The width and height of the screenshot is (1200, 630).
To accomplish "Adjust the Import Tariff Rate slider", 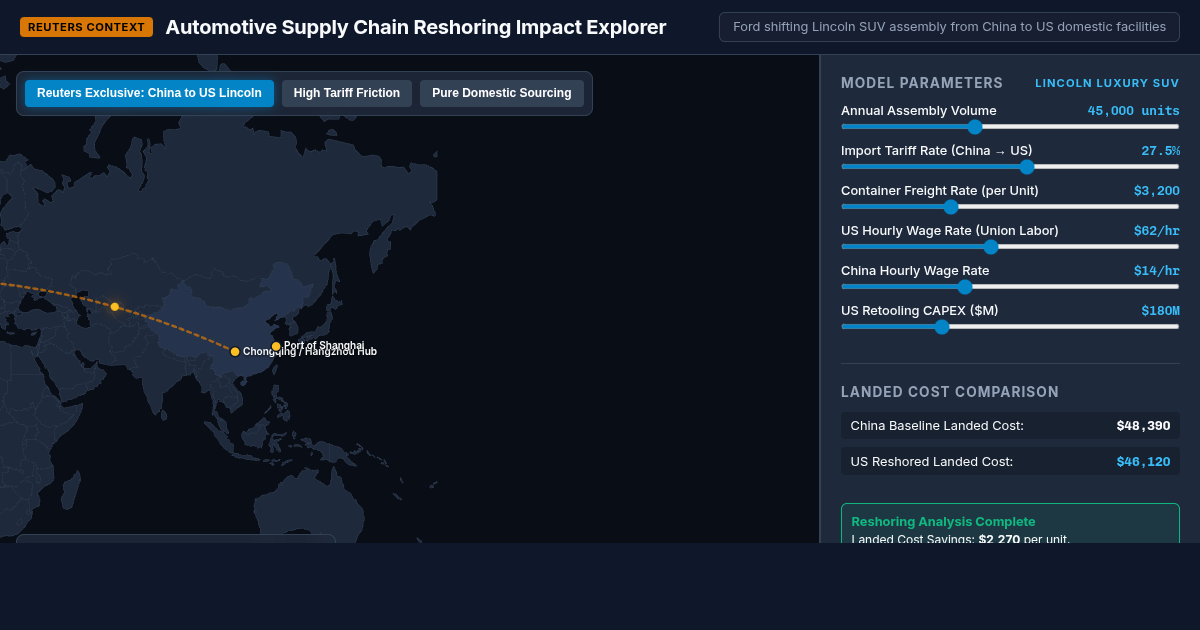I will tap(1010, 166).
